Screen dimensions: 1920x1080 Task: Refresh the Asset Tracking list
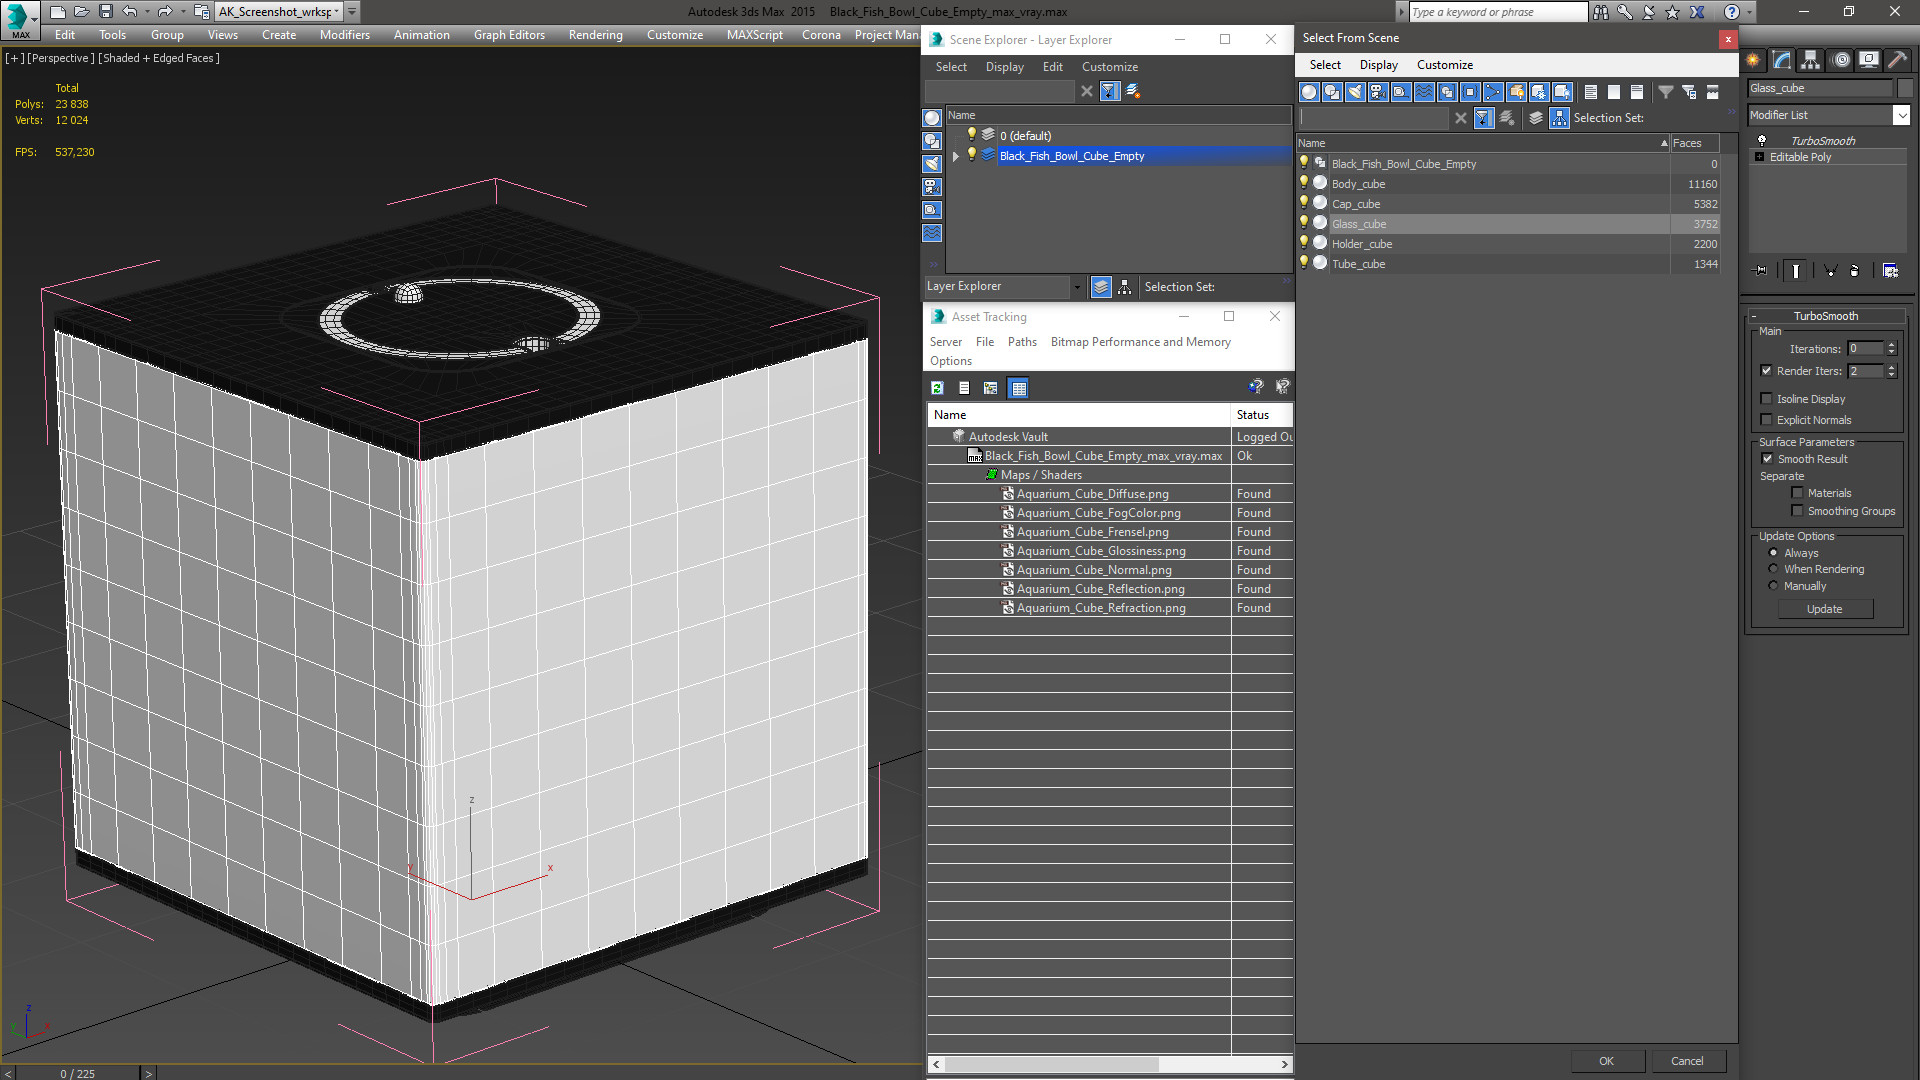tap(937, 388)
